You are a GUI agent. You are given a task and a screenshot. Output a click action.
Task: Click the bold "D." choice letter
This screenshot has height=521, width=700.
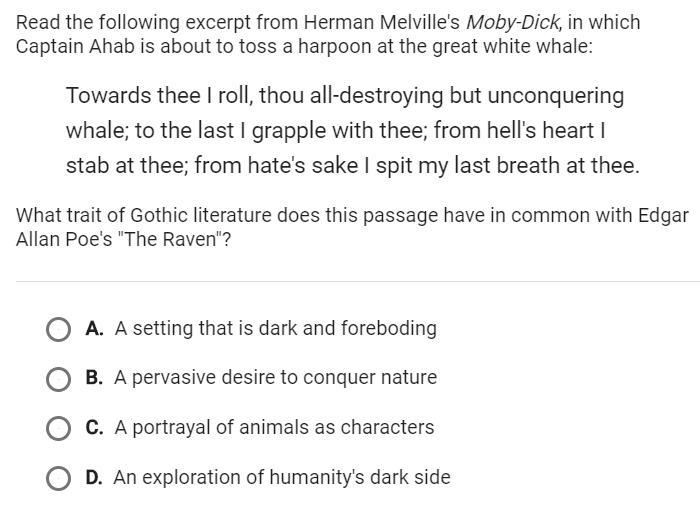94,477
